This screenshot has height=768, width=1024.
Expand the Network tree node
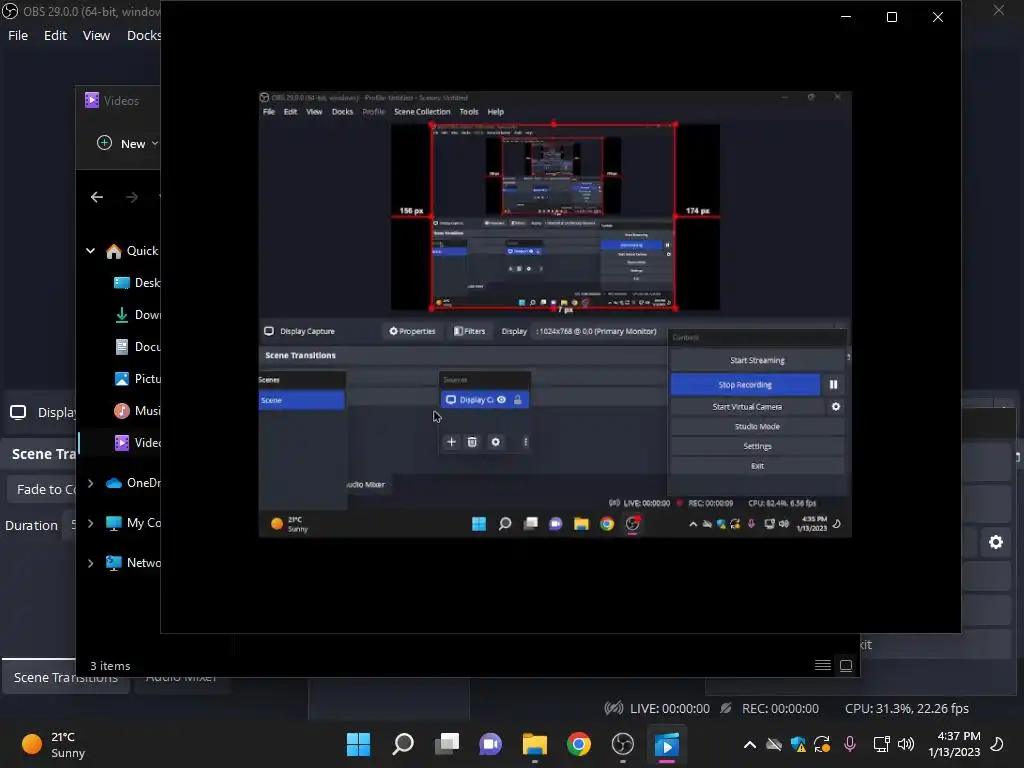pos(91,563)
